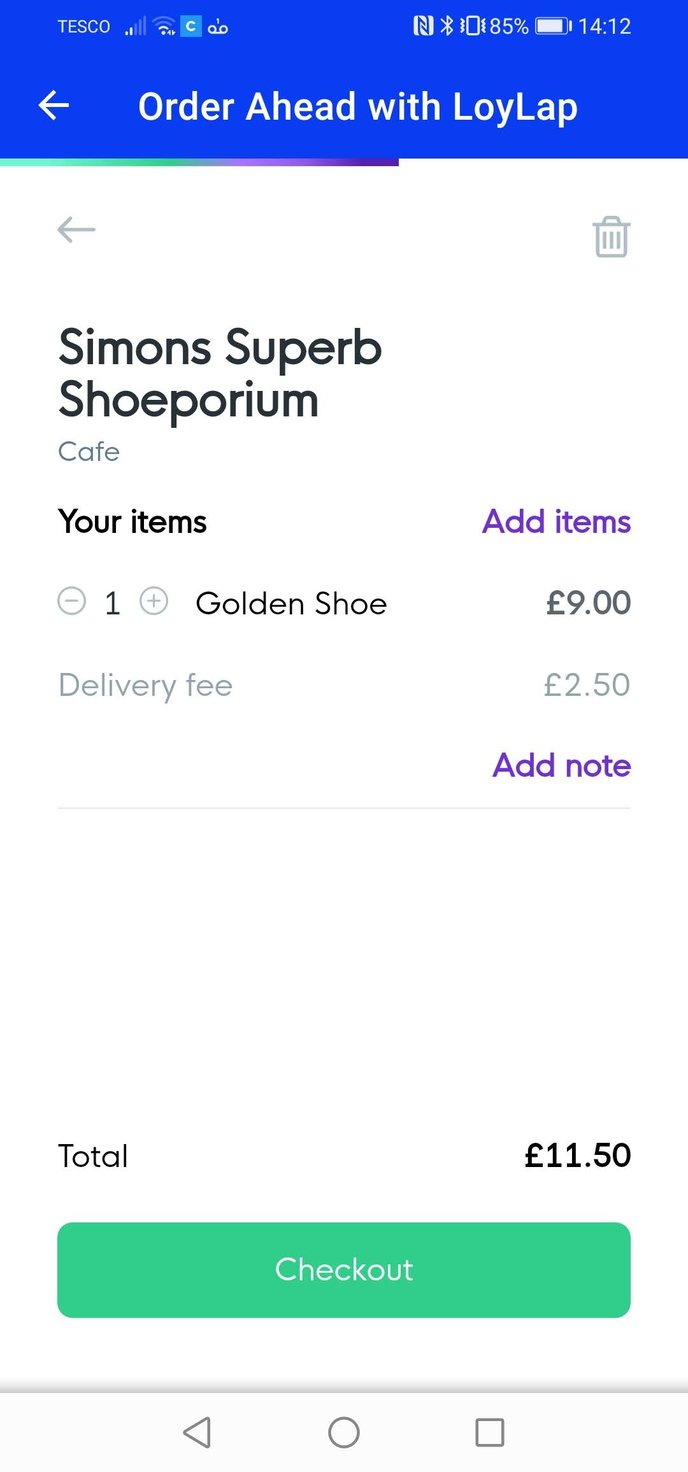
Task: Tap Add note link
Action: pyautogui.click(x=561, y=765)
